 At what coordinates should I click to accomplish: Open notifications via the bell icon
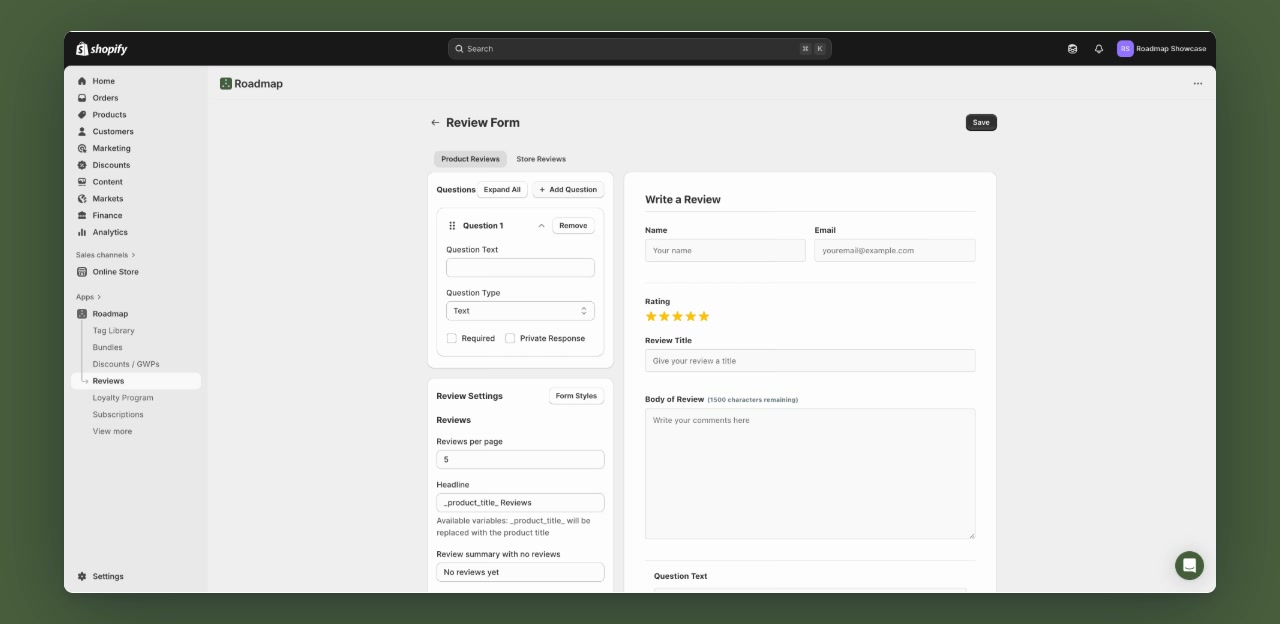coord(1098,48)
